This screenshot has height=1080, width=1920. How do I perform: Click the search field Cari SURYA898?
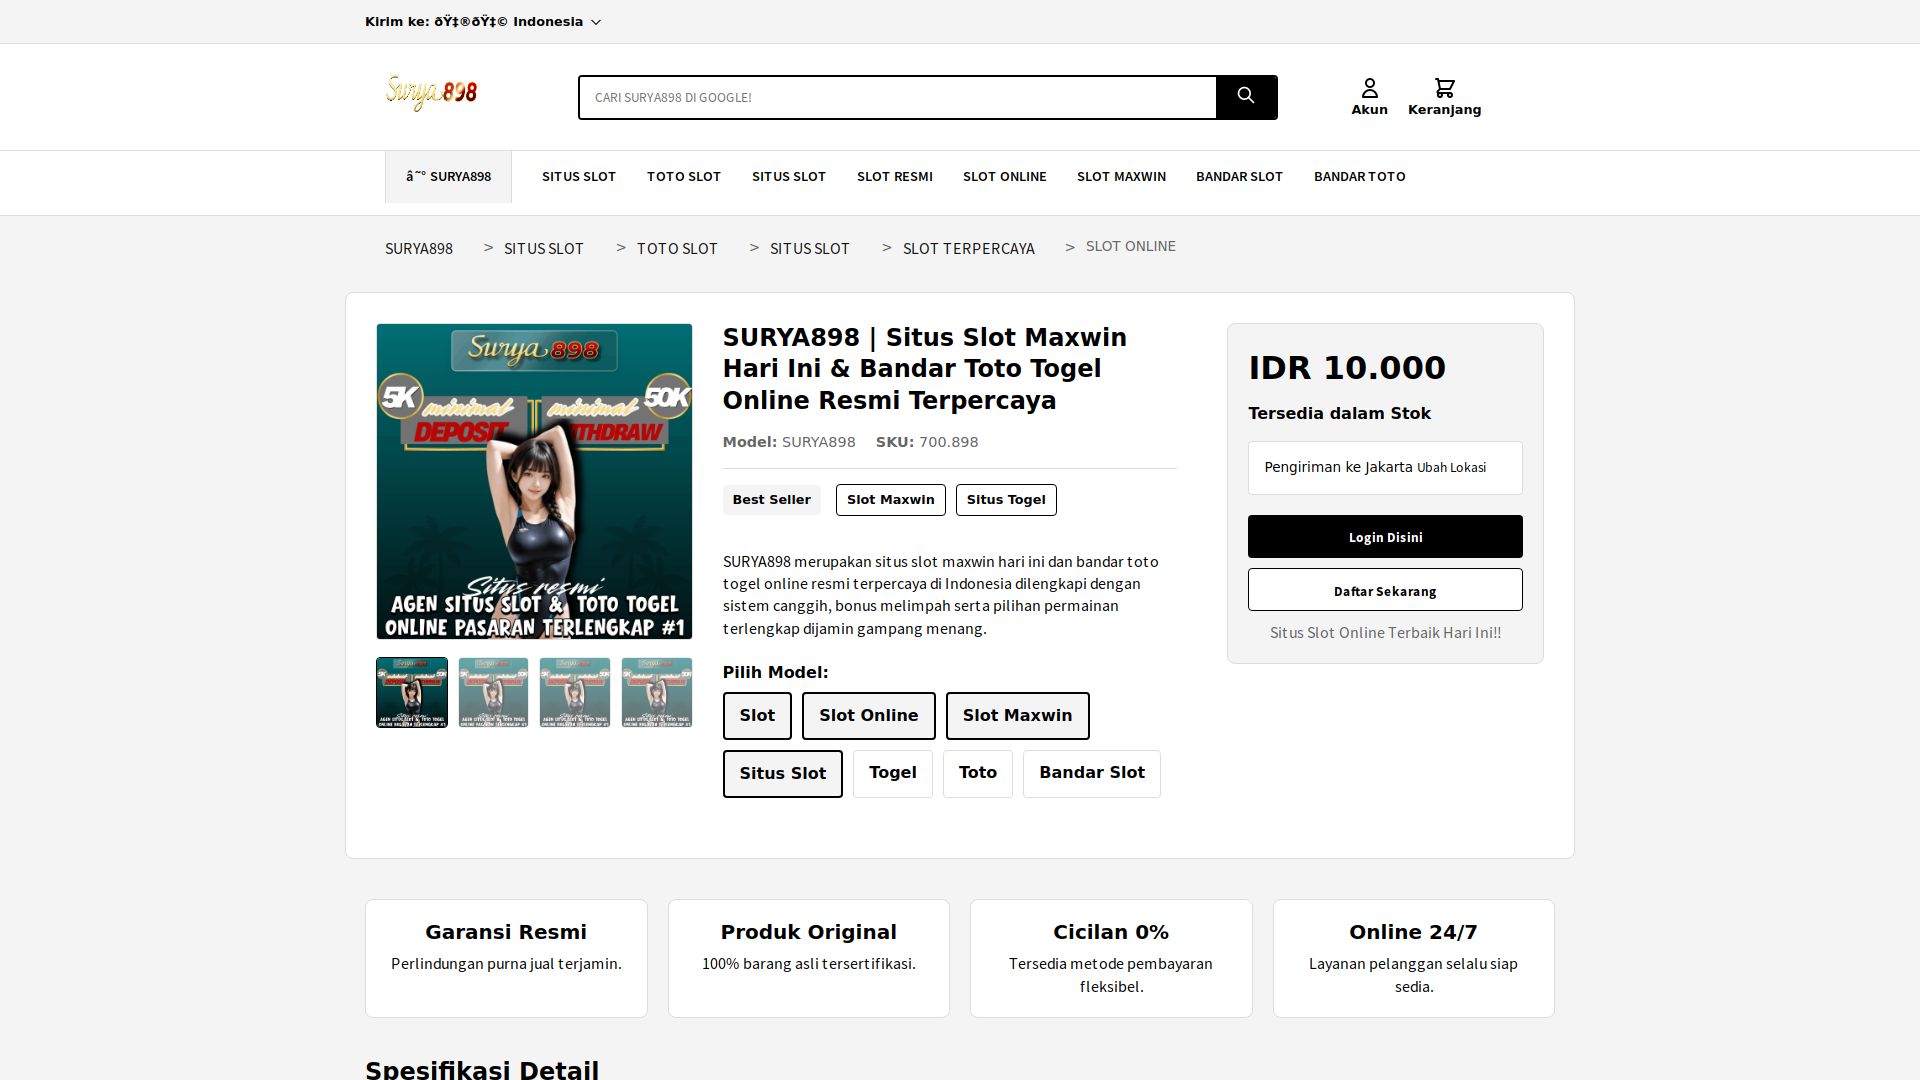tap(897, 97)
